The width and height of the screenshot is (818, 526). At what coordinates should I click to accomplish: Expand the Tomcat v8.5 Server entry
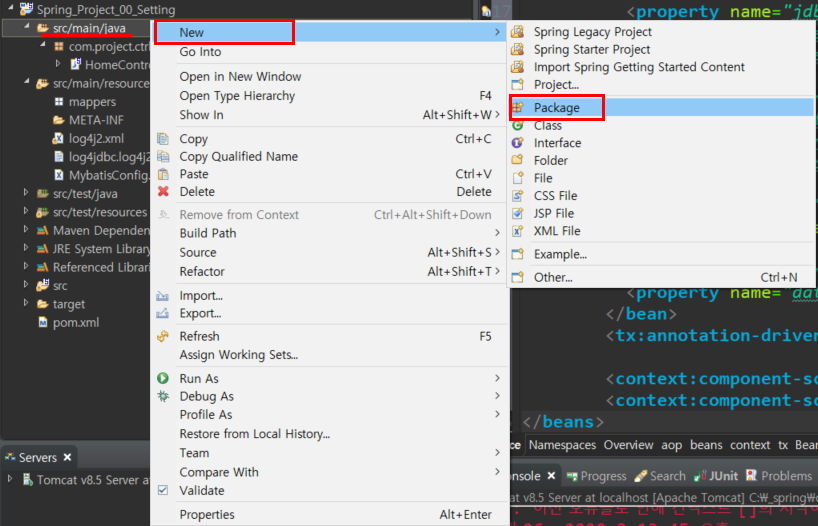click(10, 478)
